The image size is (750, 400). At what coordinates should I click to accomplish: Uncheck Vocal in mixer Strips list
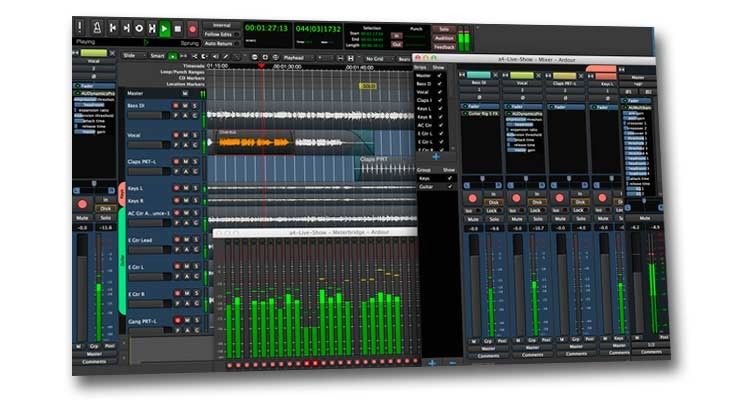440,92
